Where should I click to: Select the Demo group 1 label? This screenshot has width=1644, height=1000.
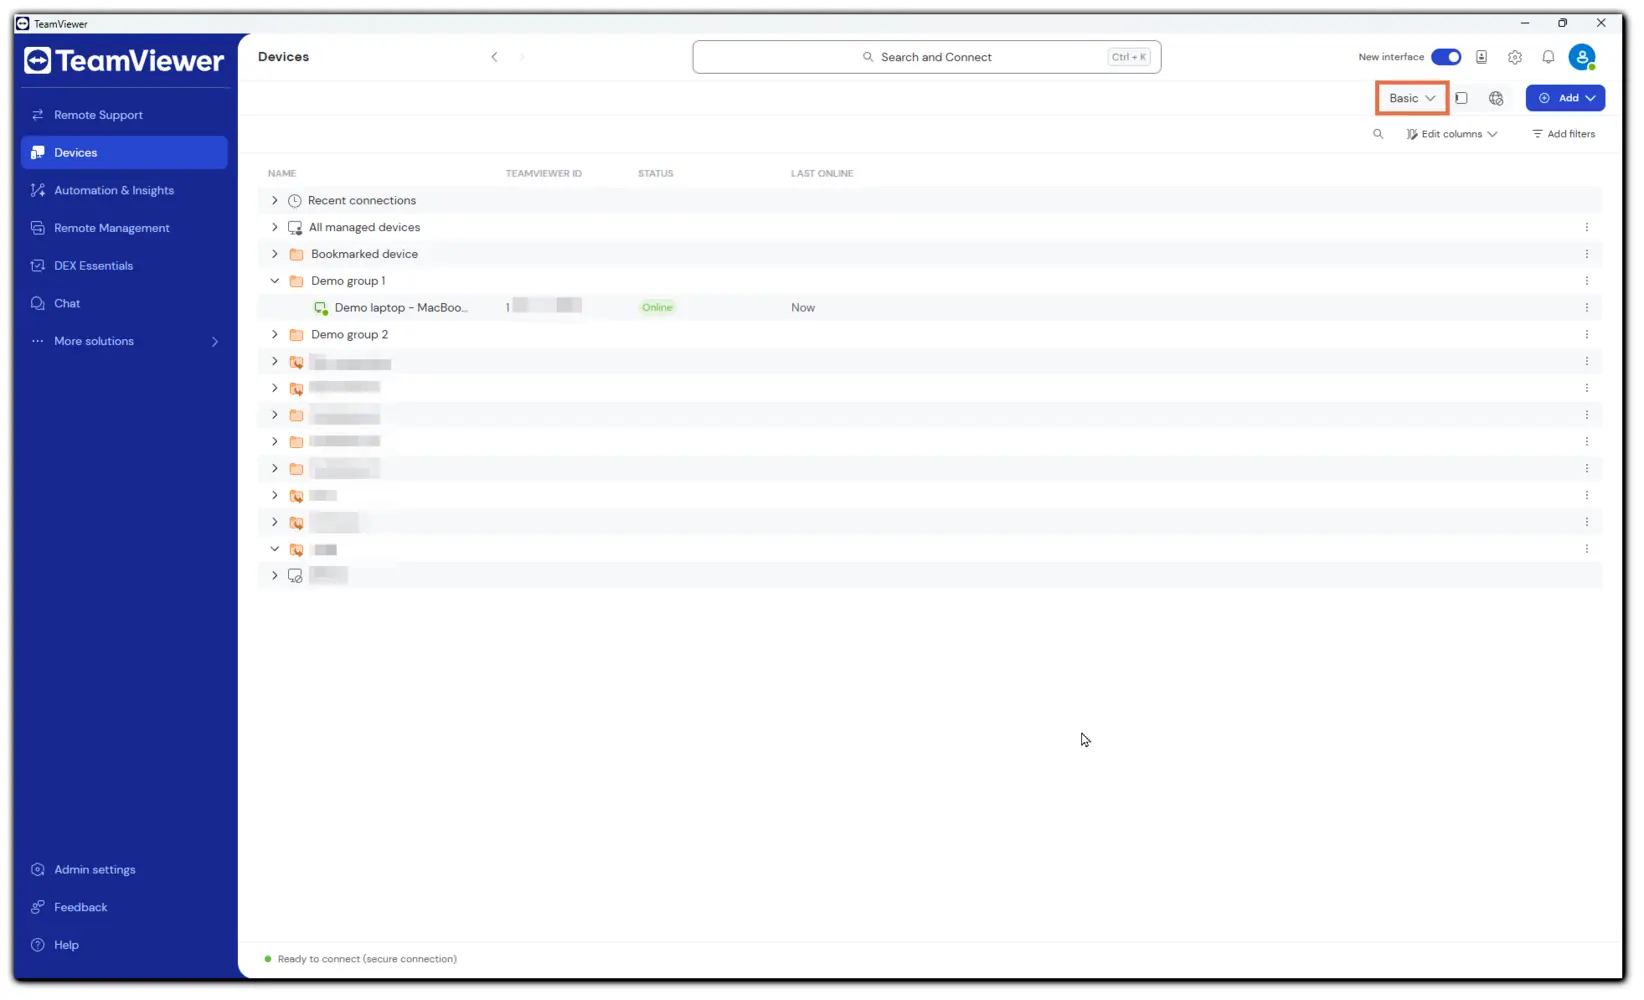tap(348, 281)
